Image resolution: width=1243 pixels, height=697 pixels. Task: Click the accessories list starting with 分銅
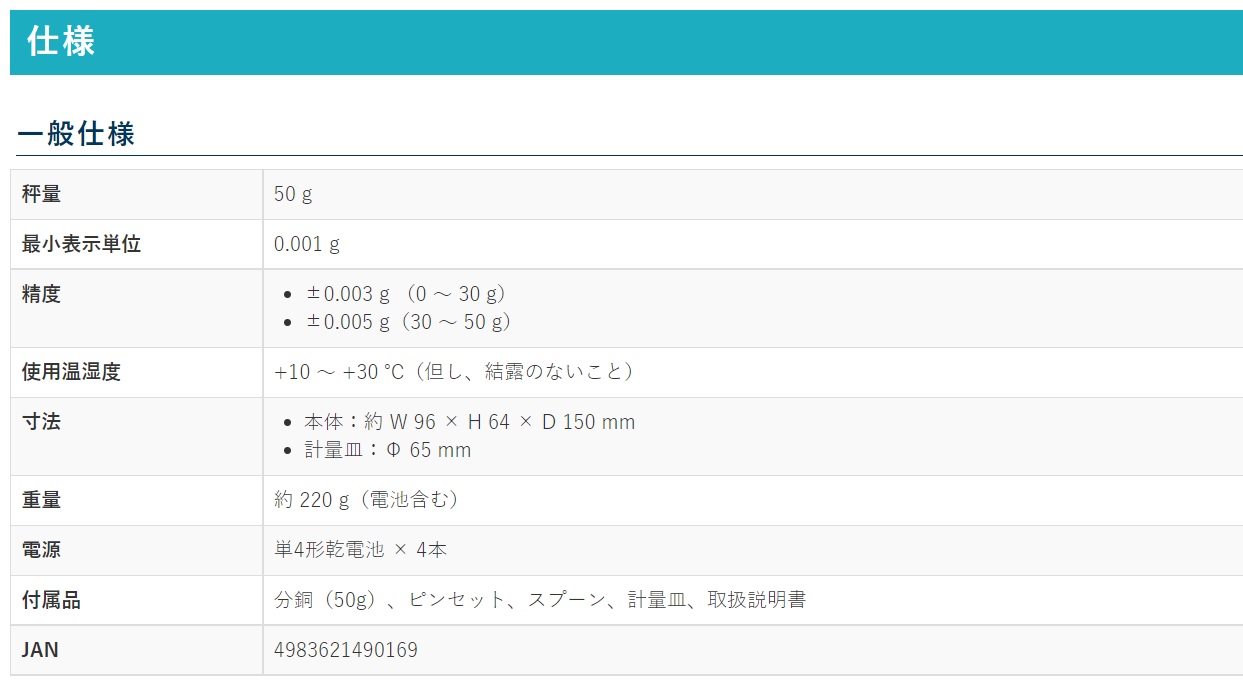click(x=540, y=600)
